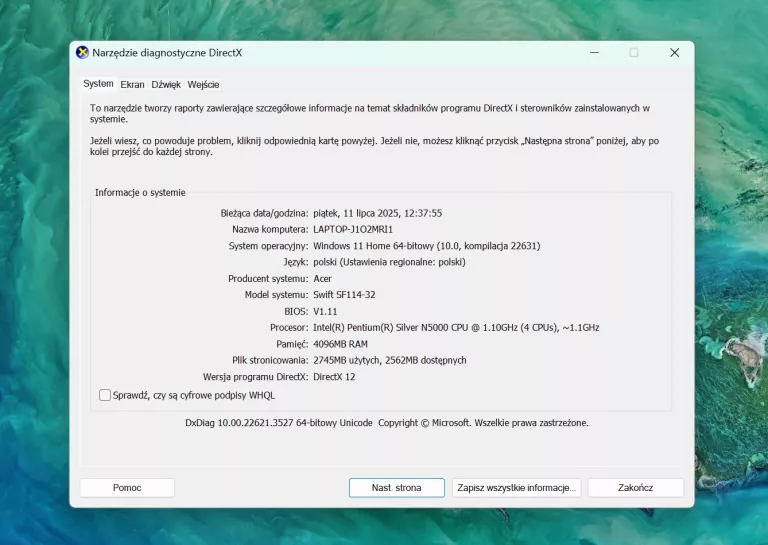Click the date value piątek, 11 lipca 2025
768x545 pixels.
click(x=378, y=213)
